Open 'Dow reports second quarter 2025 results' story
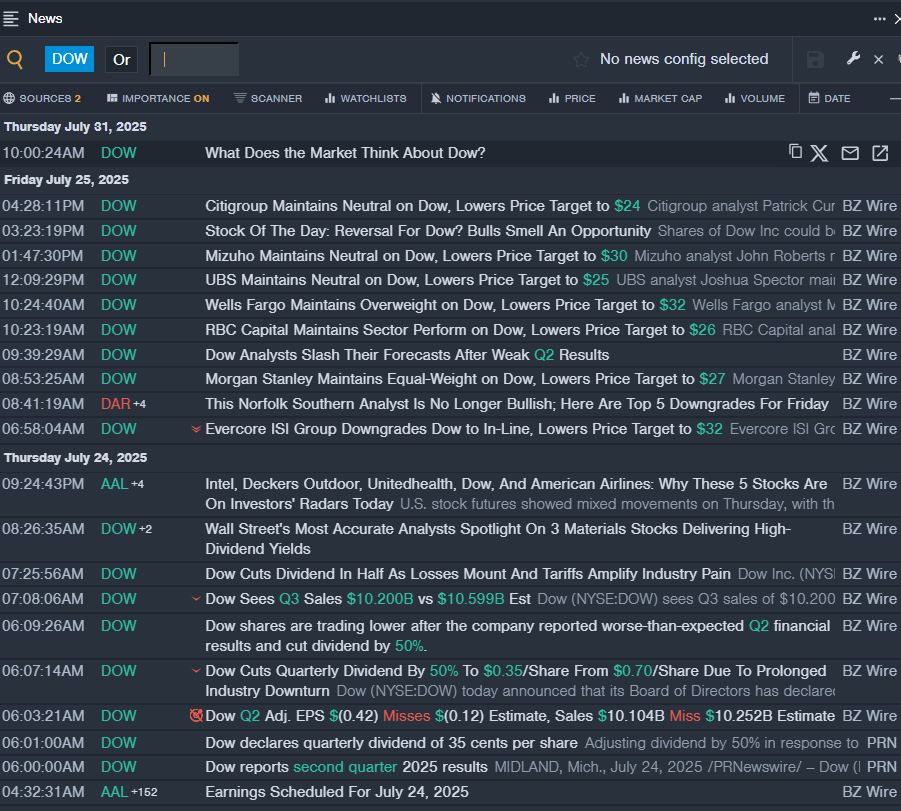This screenshot has height=811, width=901. (x=346, y=767)
